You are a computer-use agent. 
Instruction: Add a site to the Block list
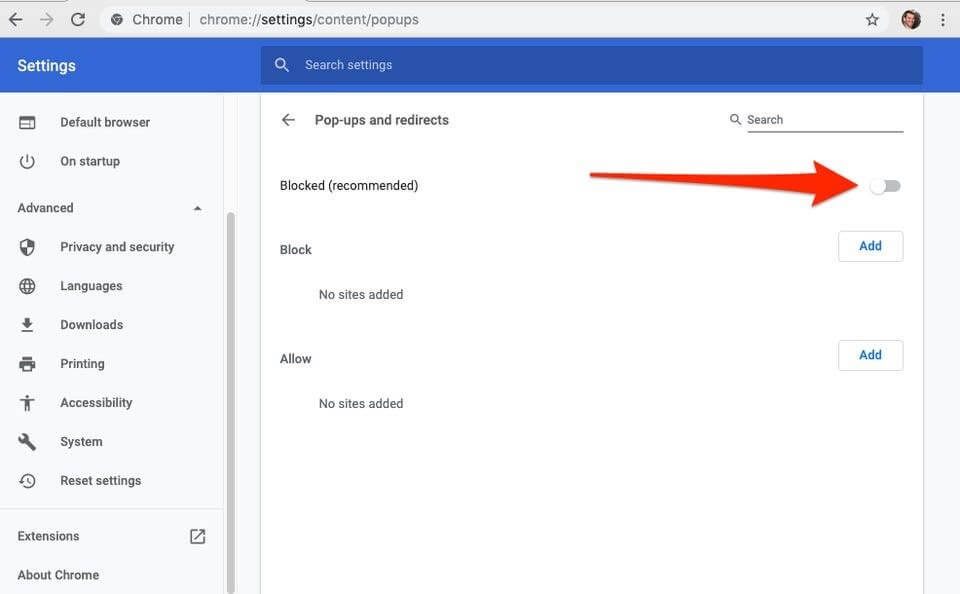coord(870,246)
